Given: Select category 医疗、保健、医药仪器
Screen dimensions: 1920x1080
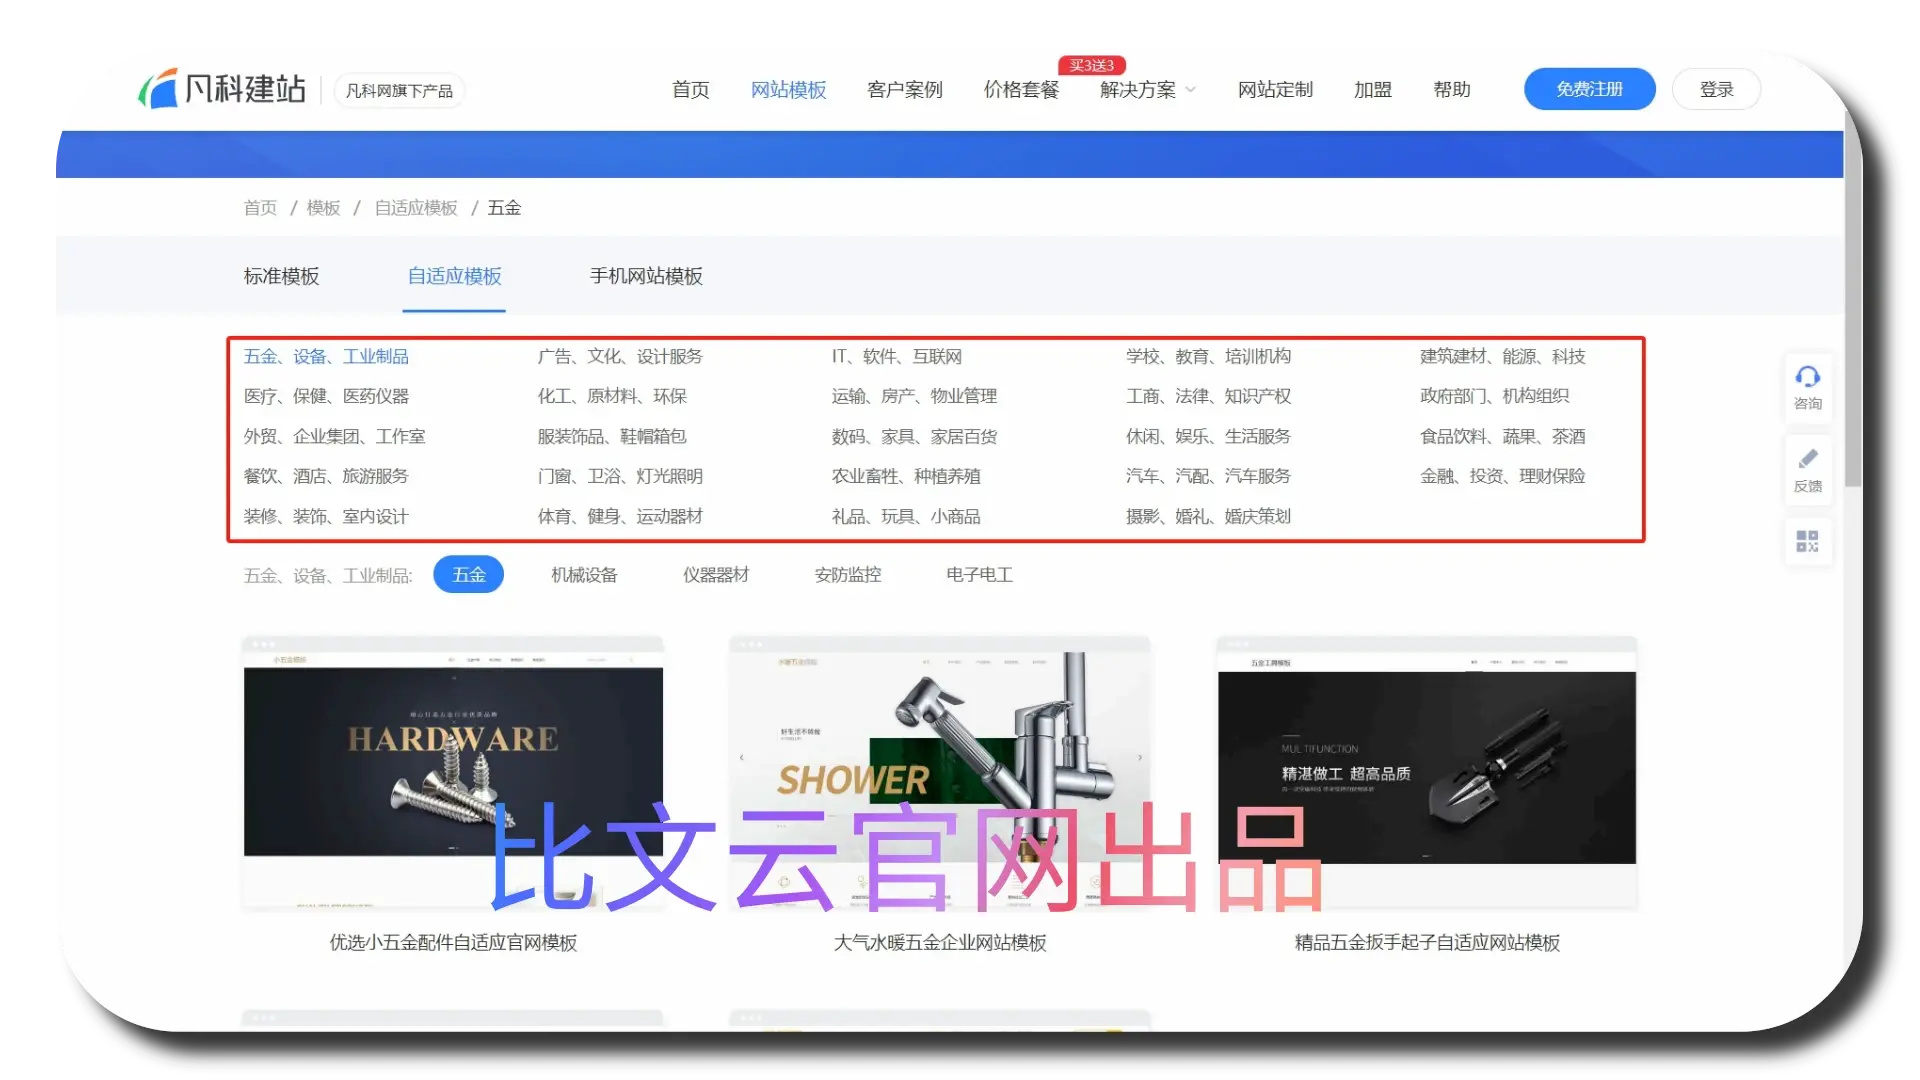Looking at the screenshot, I should pos(326,397).
